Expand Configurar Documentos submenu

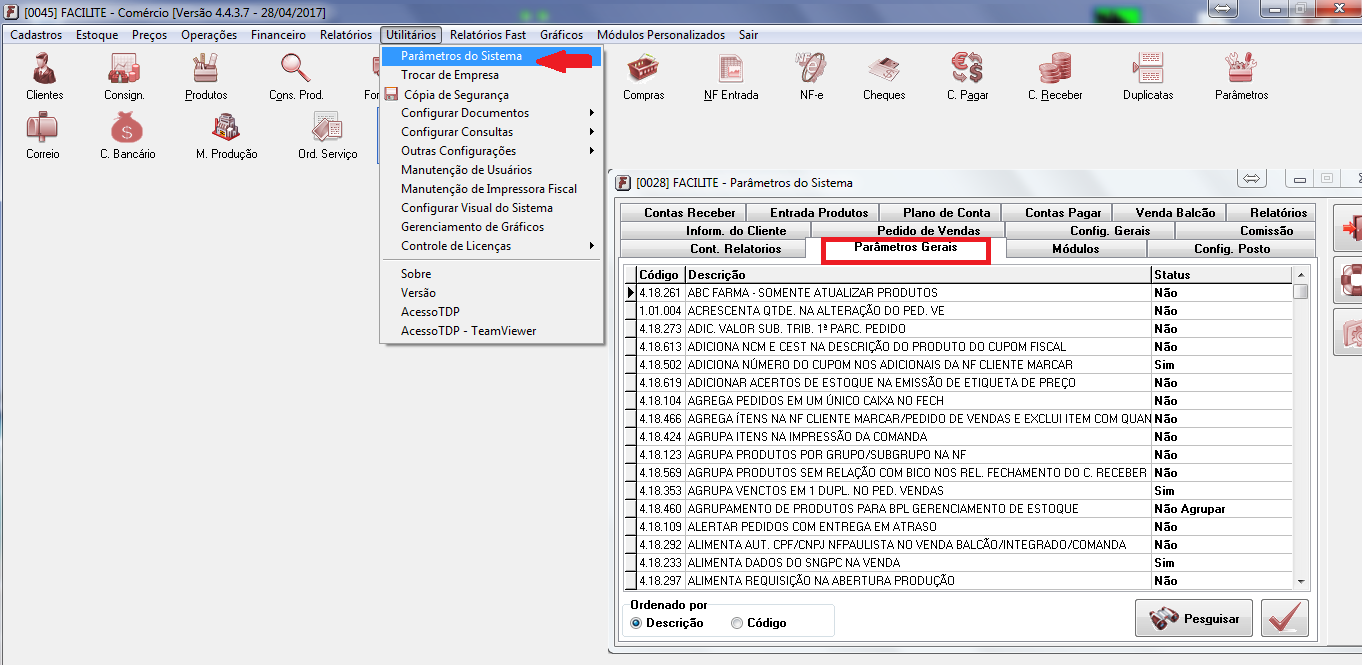coord(492,113)
